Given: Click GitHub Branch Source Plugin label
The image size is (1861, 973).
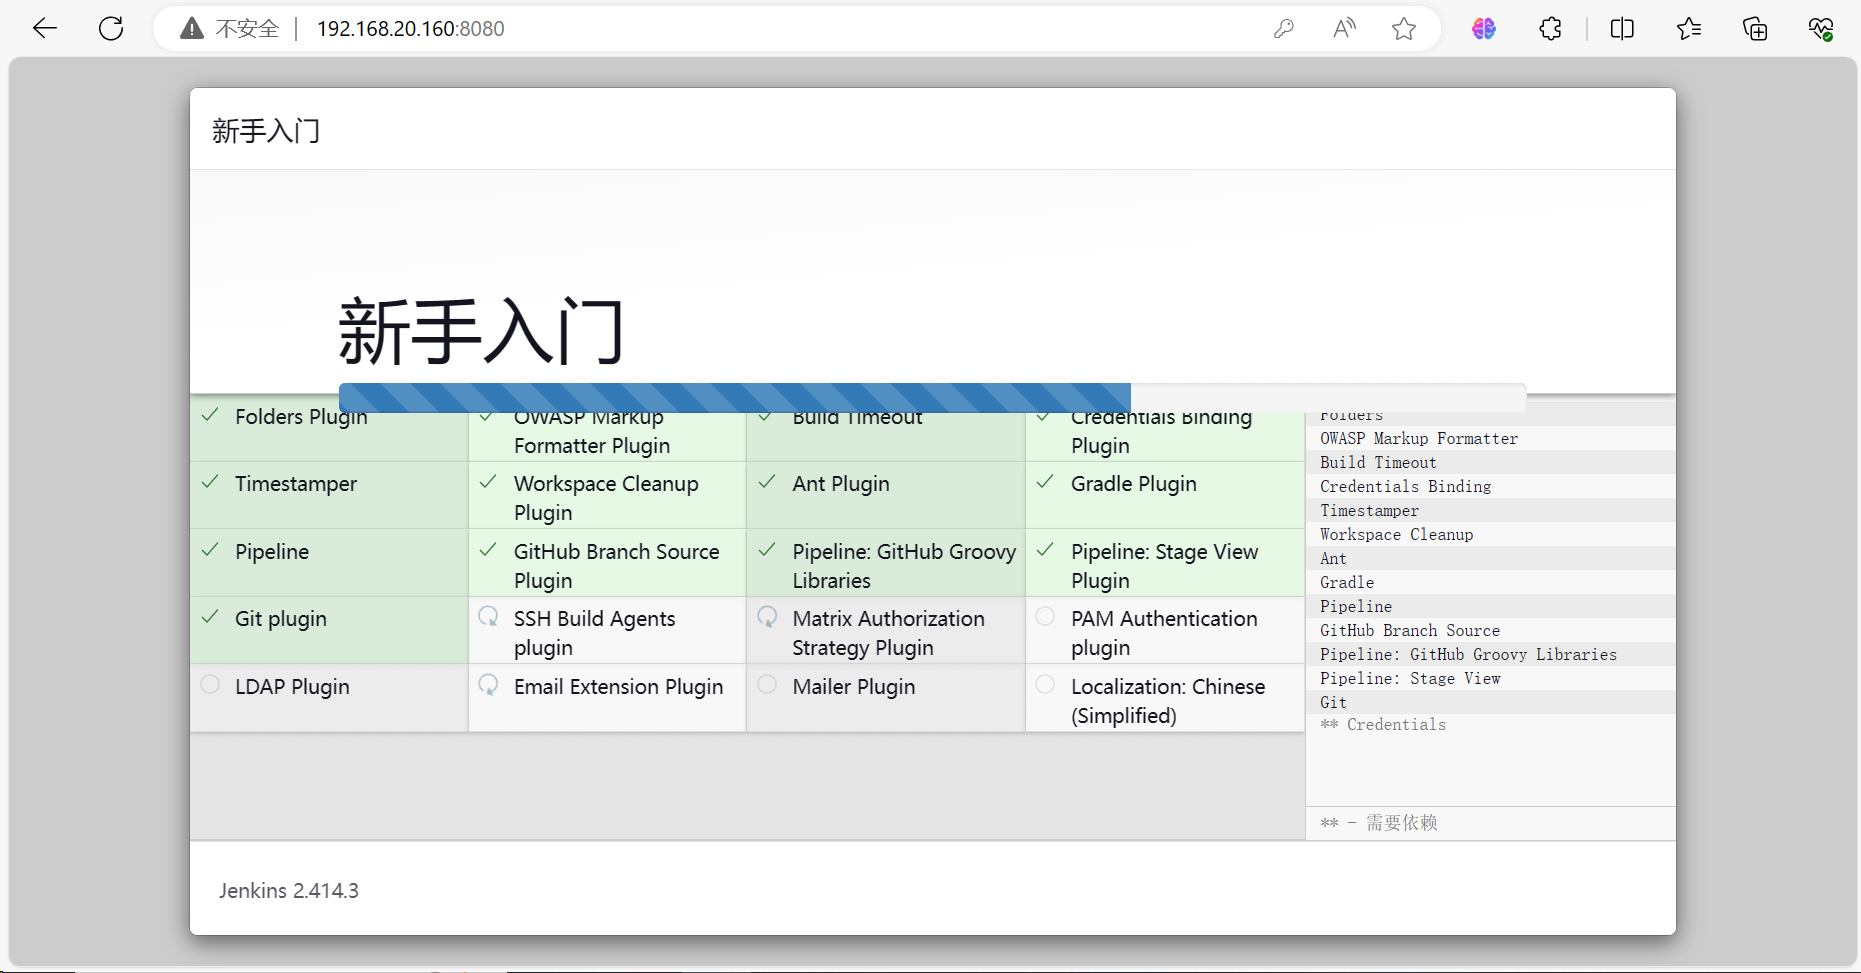Looking at the screenshot, I should click(616, 566).
